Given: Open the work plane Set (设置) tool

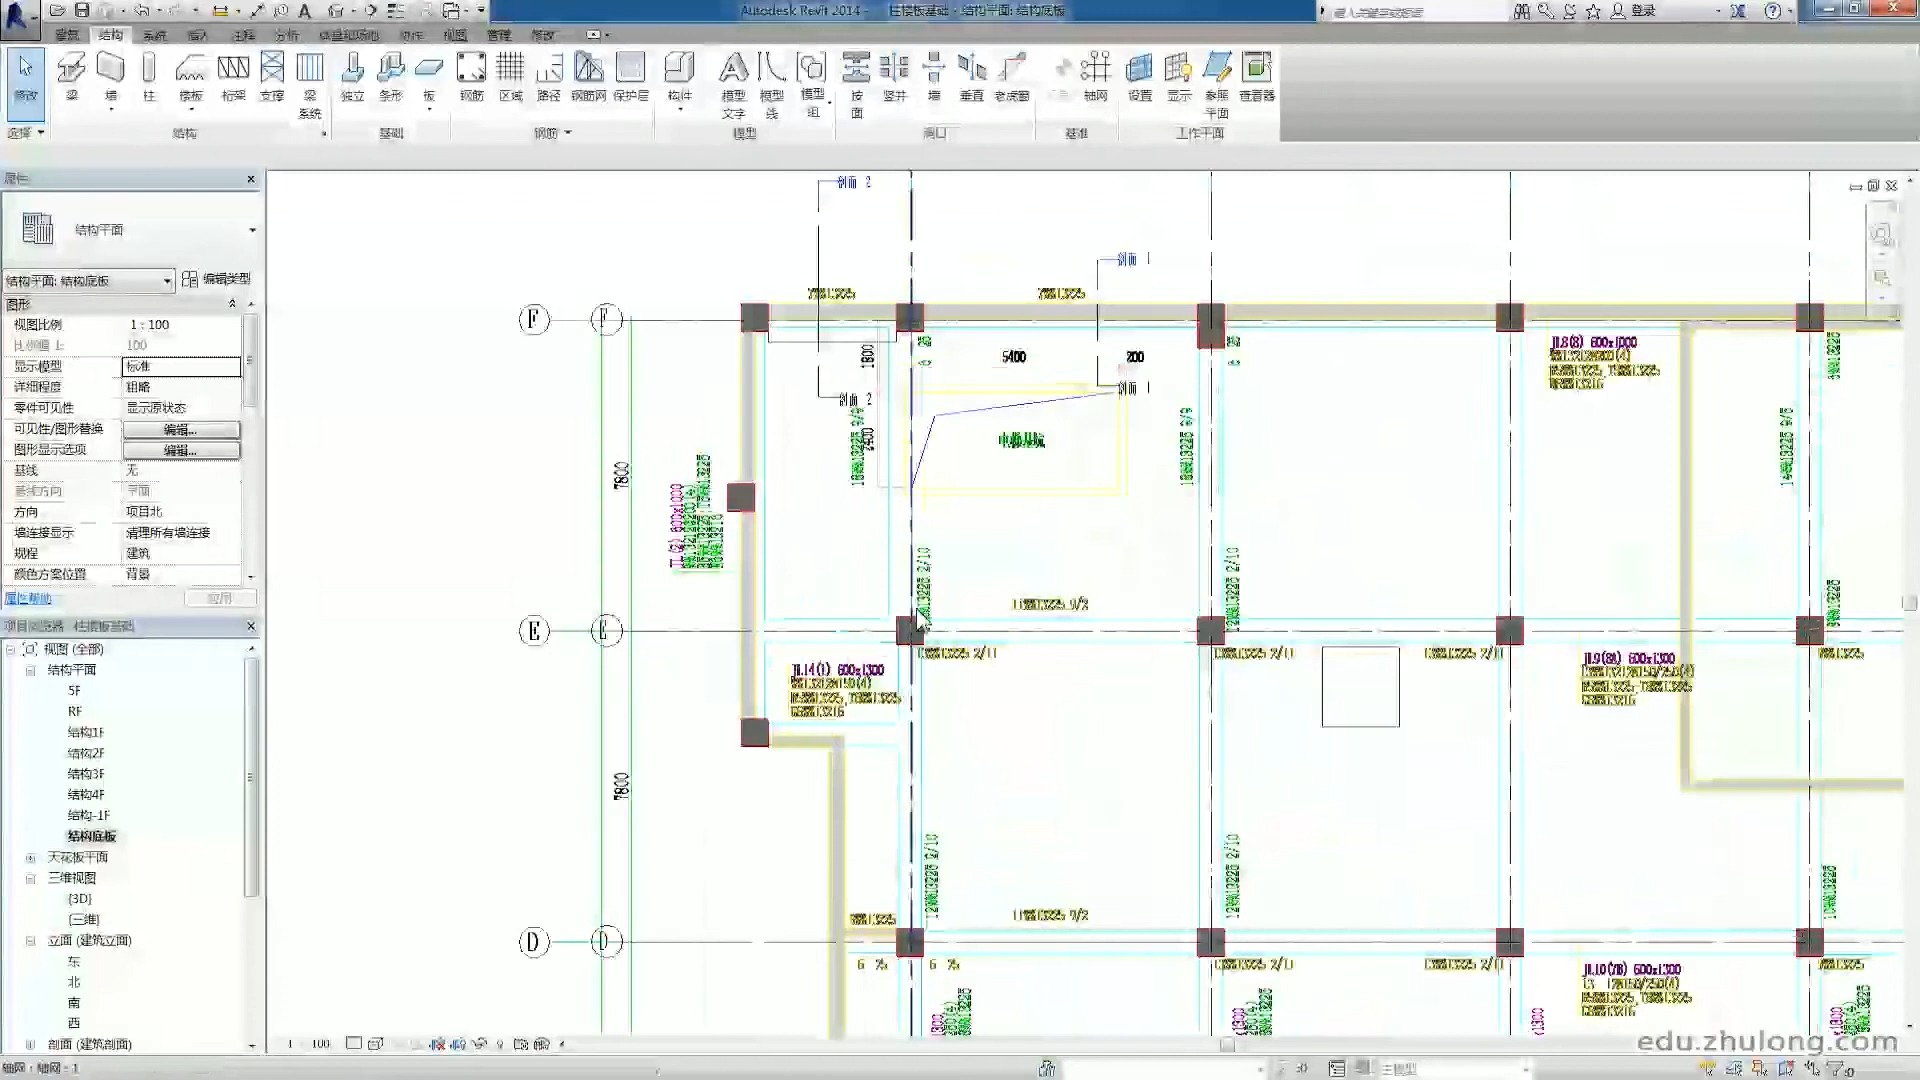Looking at the screenshot, I should tap(1140, 77).
